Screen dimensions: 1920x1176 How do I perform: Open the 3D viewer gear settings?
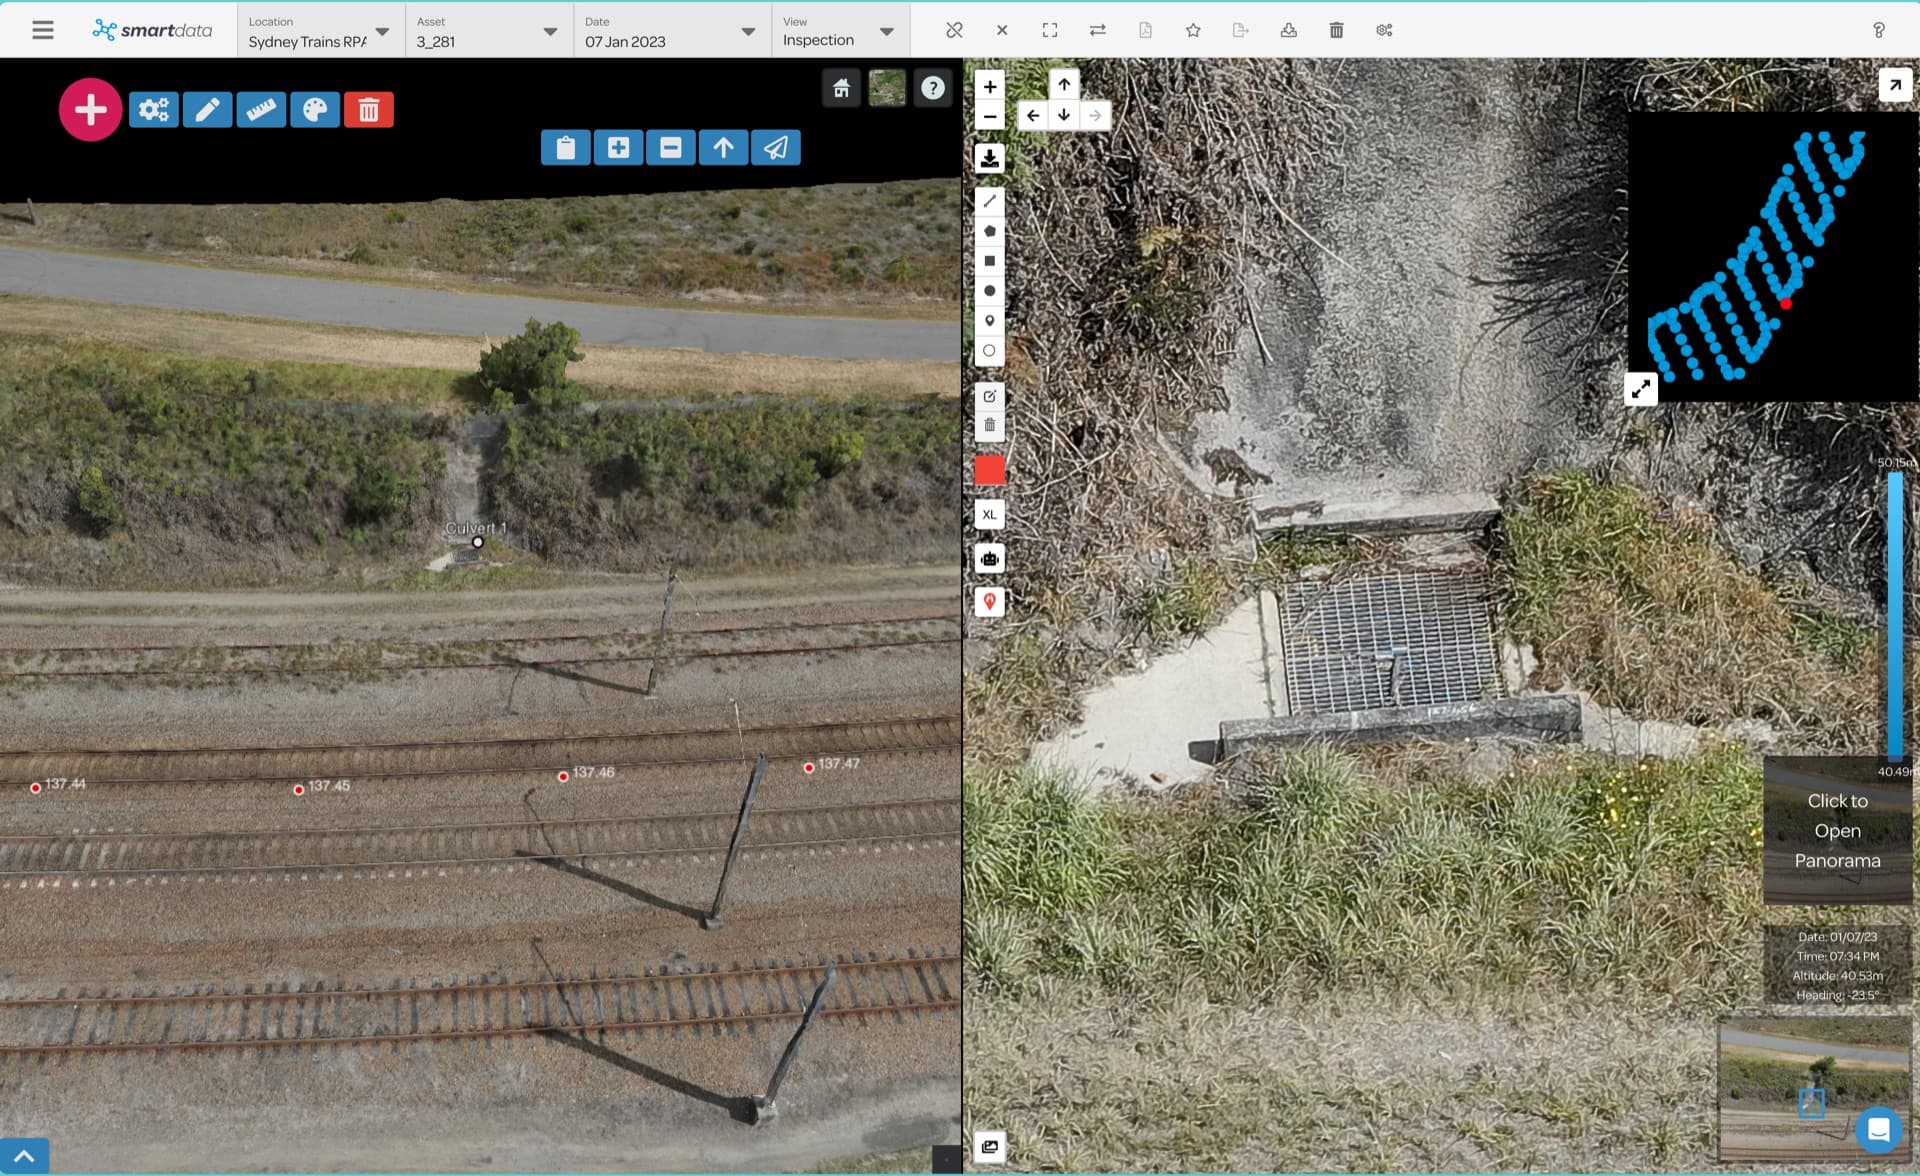coord(154,109)
